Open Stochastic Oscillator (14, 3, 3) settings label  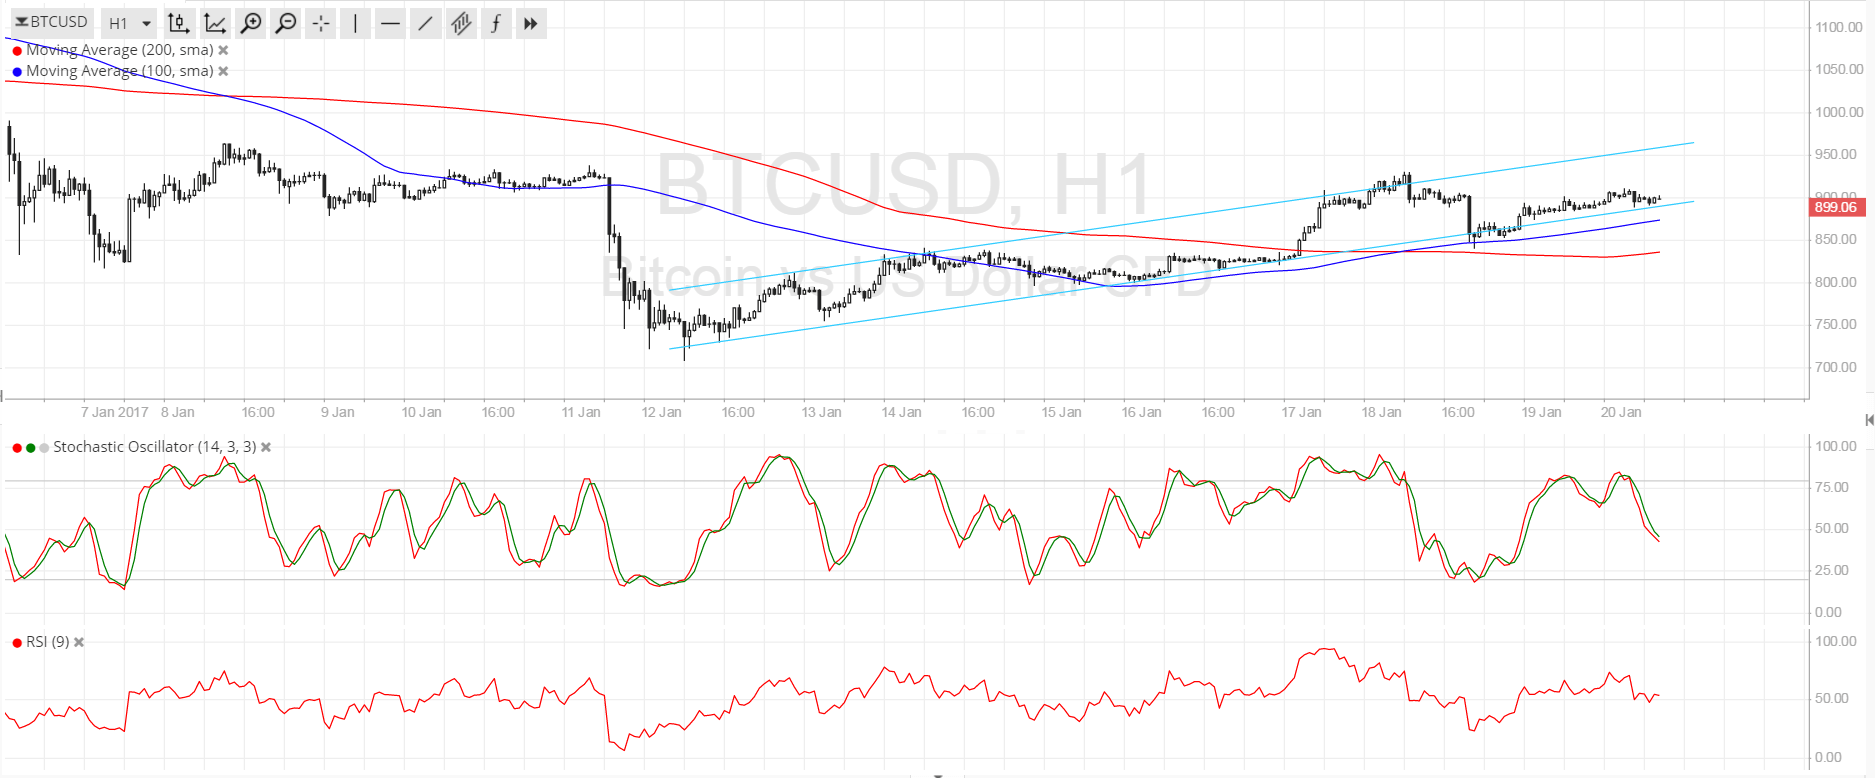click(154, 447)
